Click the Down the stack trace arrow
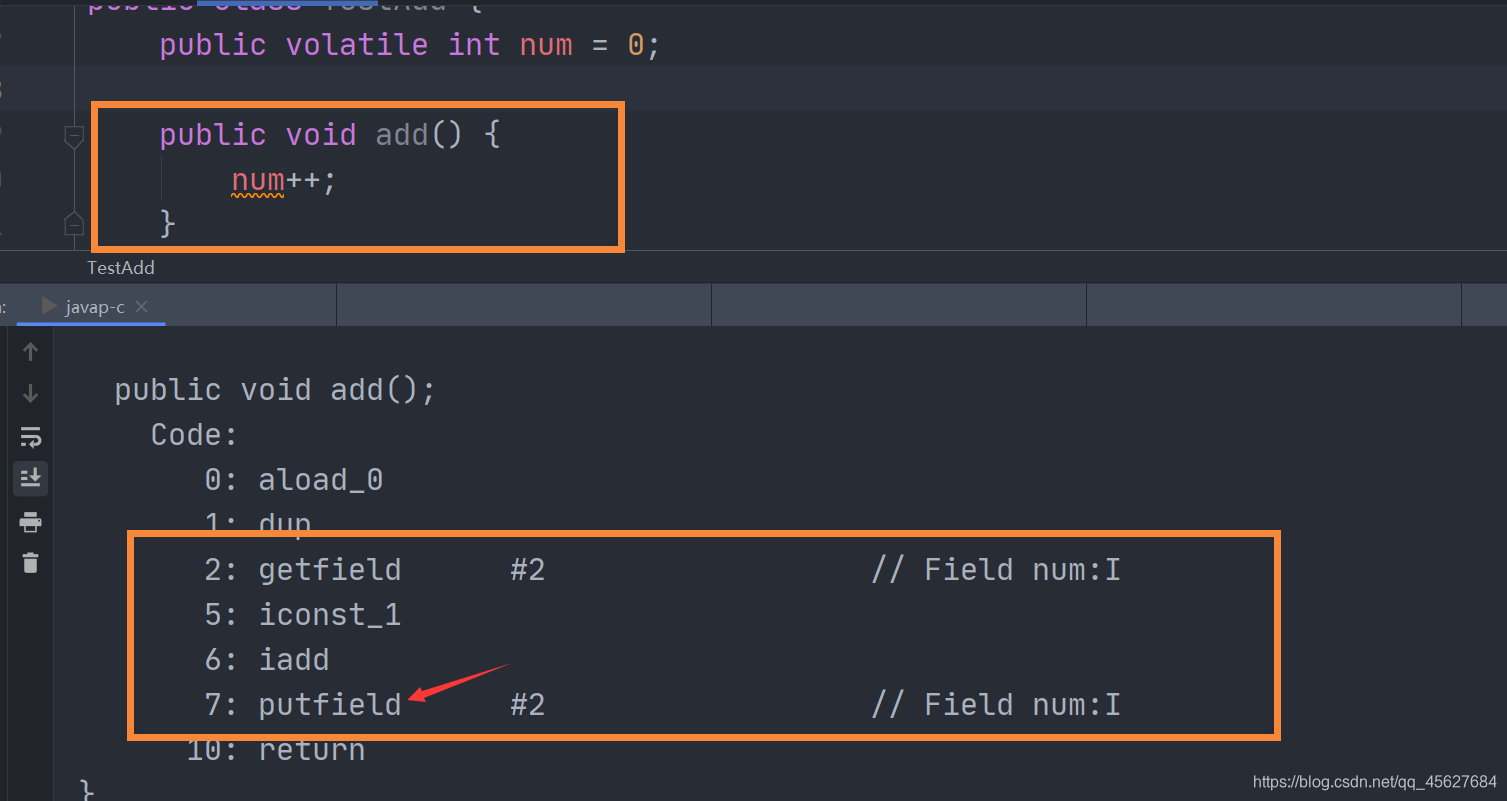1507x801 pixels. pos(30,393)
